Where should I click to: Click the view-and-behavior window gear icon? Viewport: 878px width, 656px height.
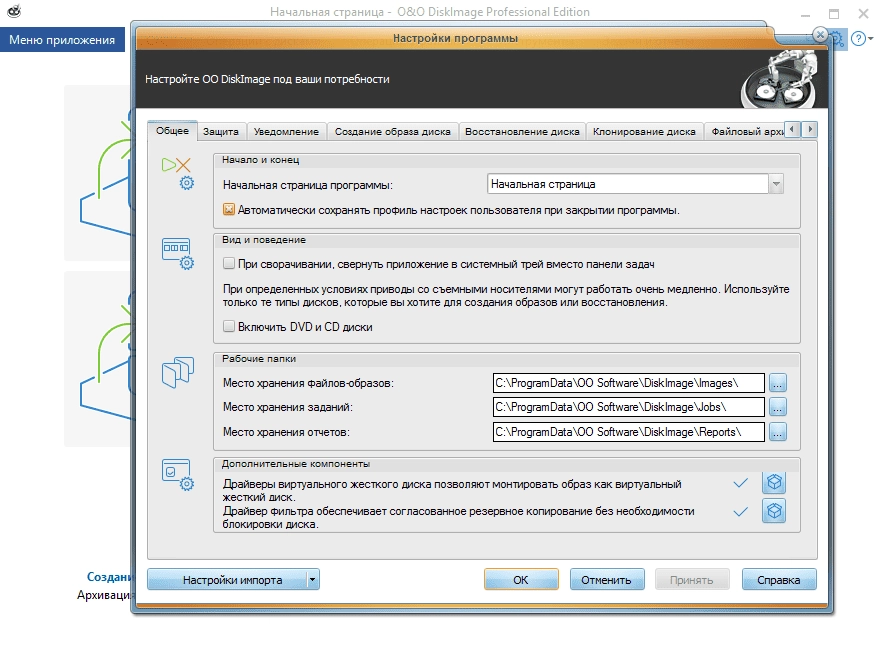(178, 254)
